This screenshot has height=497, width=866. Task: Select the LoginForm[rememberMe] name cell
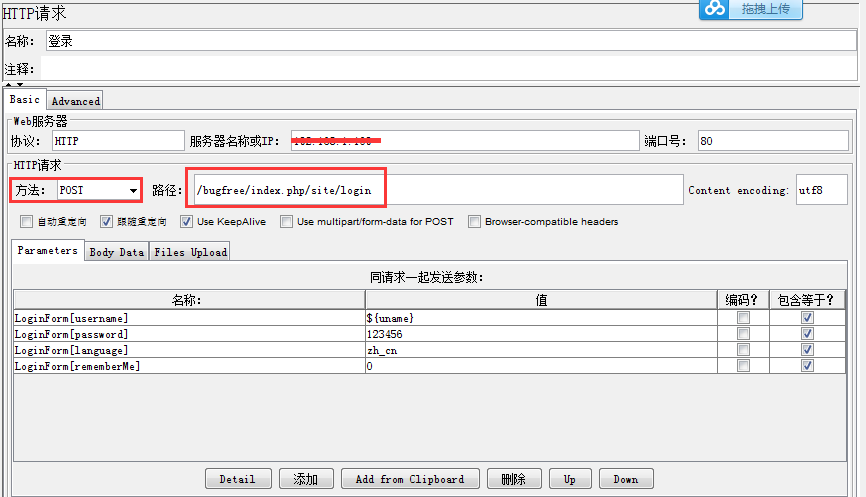(189, 366)
